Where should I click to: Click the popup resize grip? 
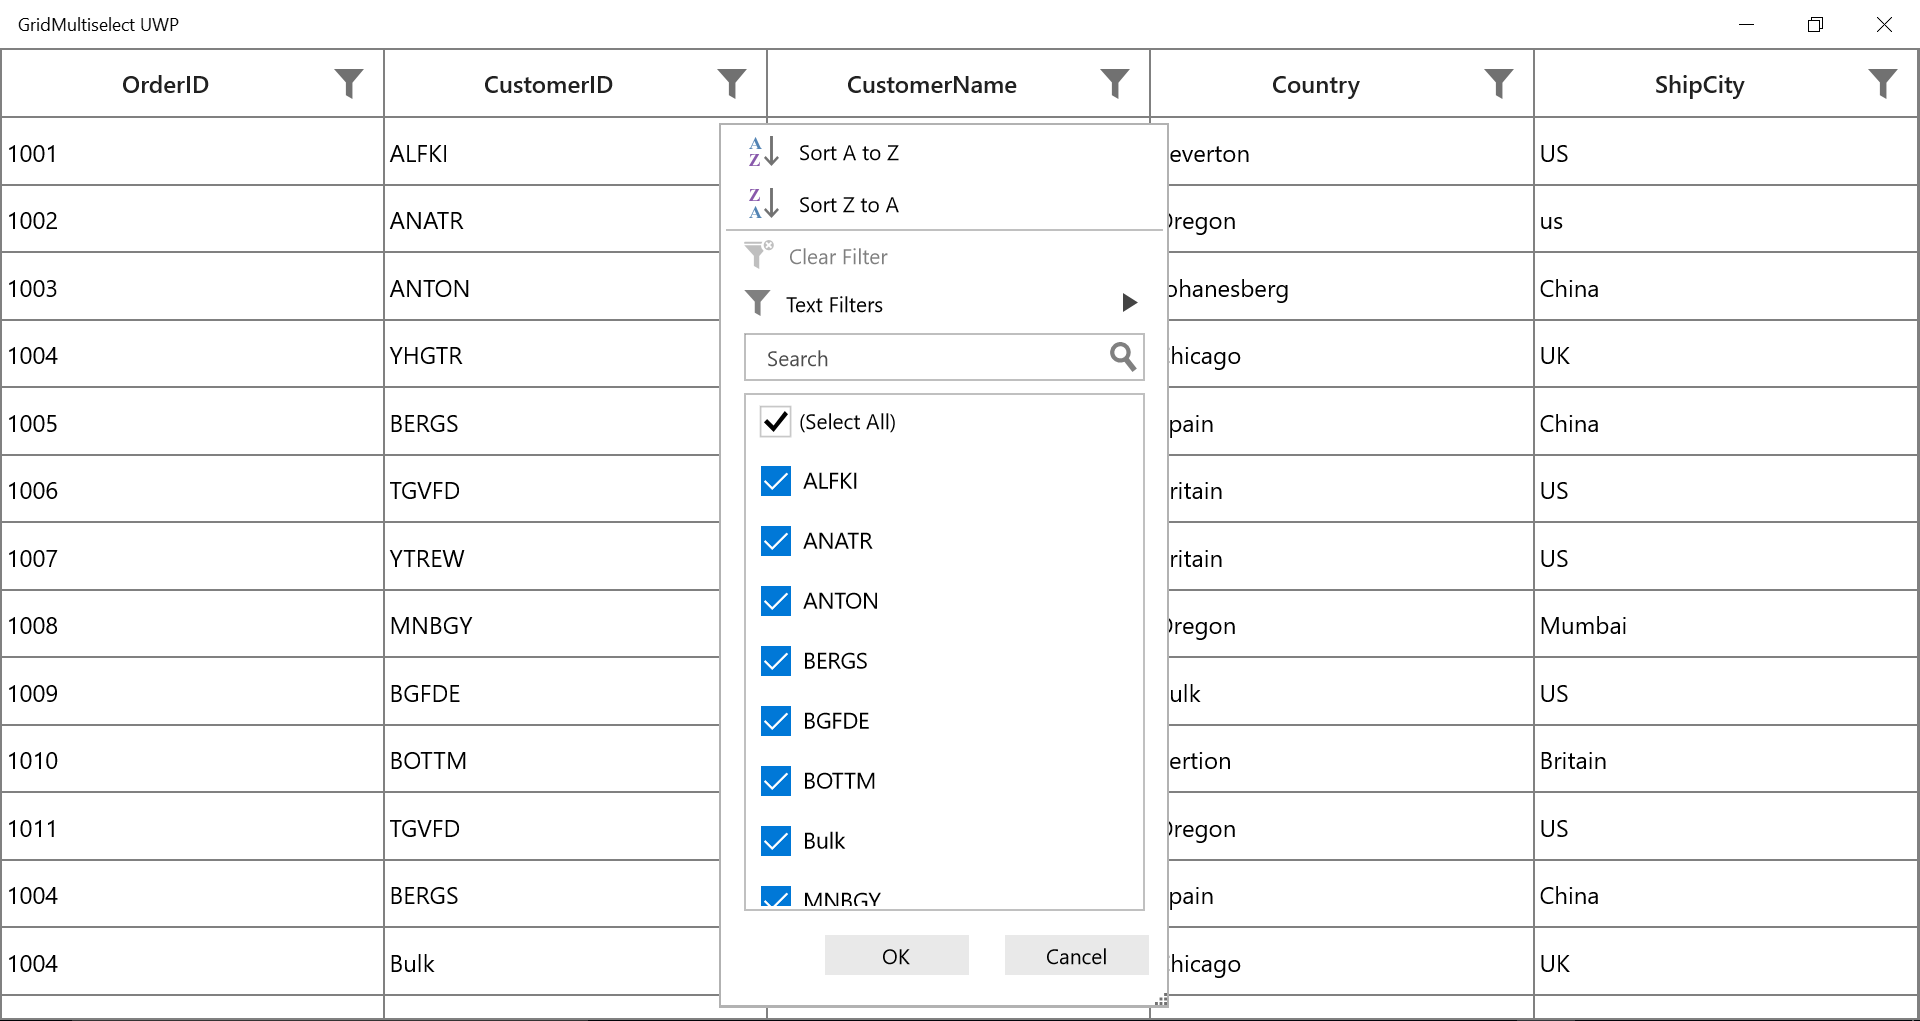coord(1161,999)
